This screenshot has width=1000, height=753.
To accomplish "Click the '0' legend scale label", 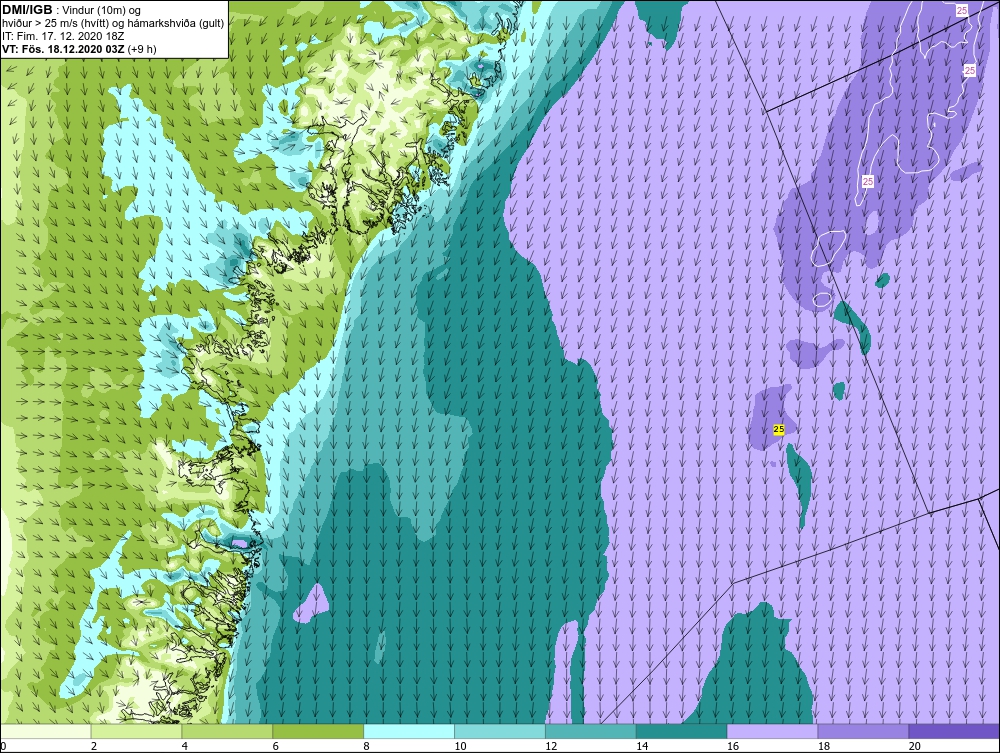I will pyautogui.click(x=3, y=746).
